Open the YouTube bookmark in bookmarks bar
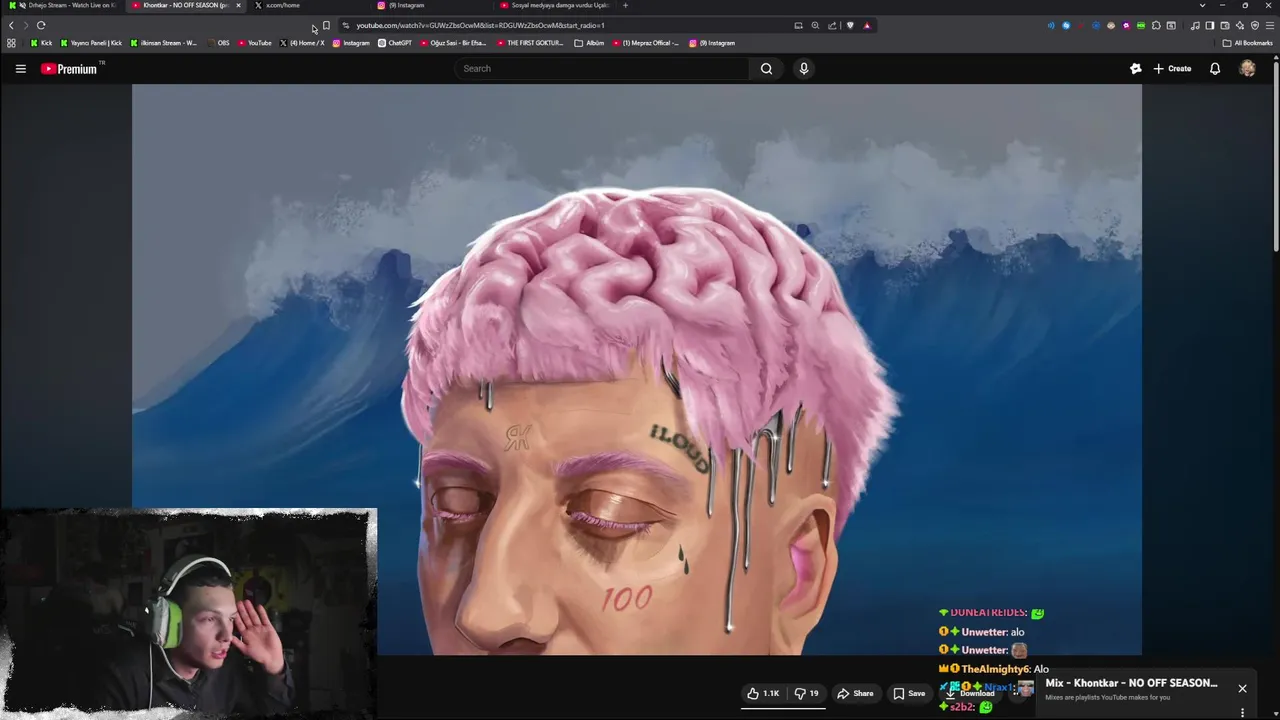This screenshot has height=720, width=1280. pyautogui.click(x=255, y=43)
